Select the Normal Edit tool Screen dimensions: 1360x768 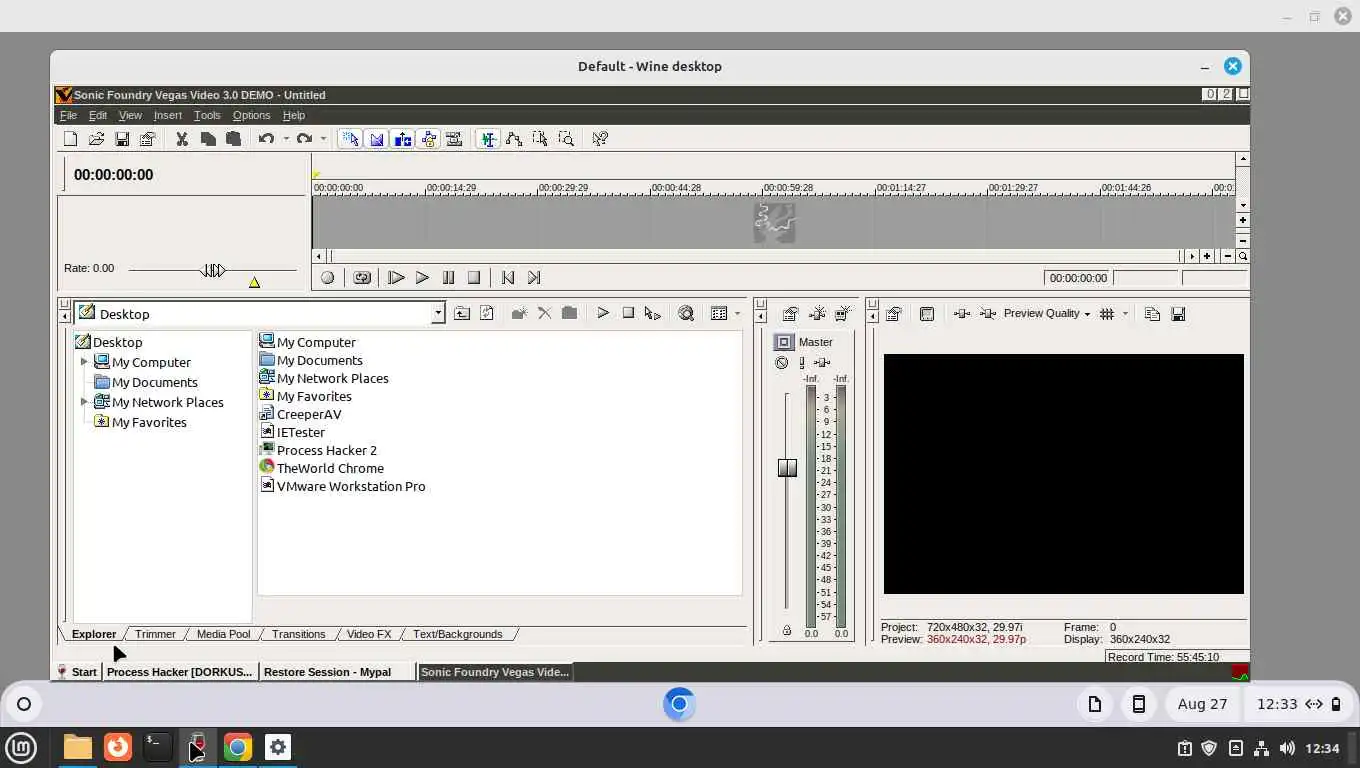point(488,139)
